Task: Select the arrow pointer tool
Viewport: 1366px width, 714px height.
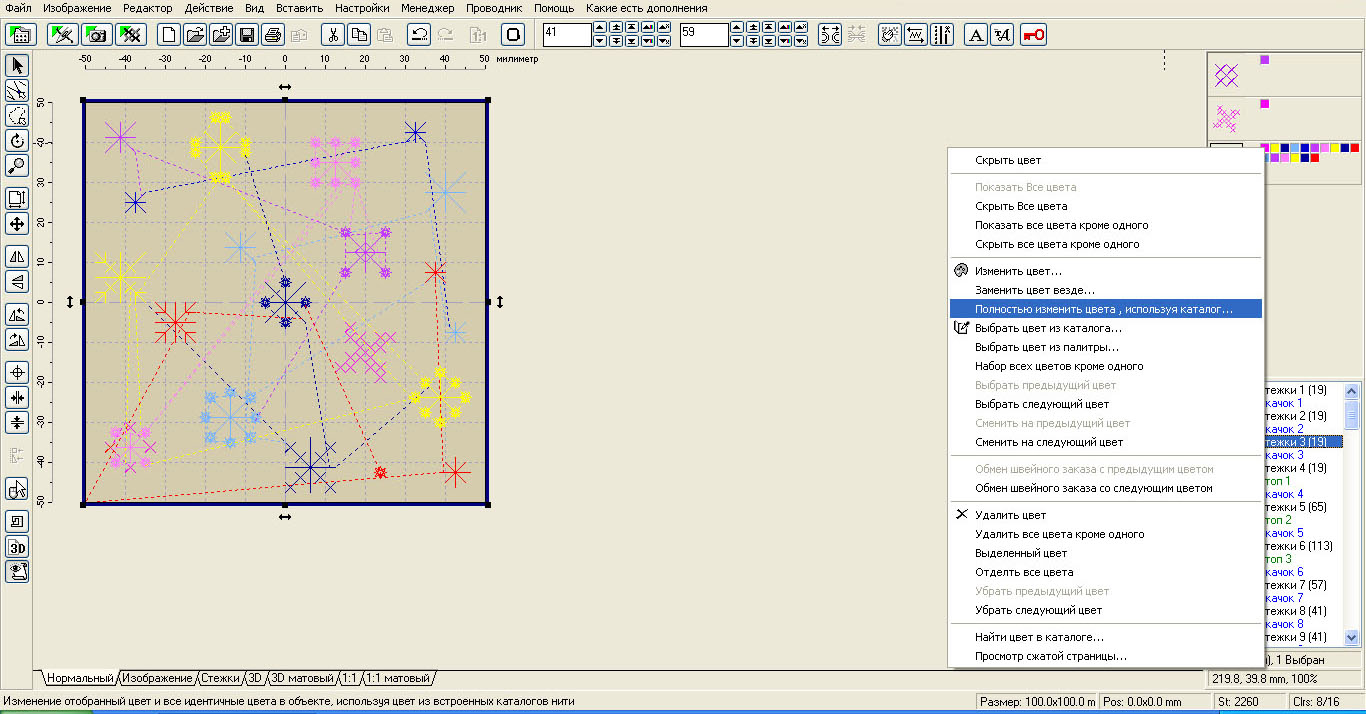Action: 17,66
